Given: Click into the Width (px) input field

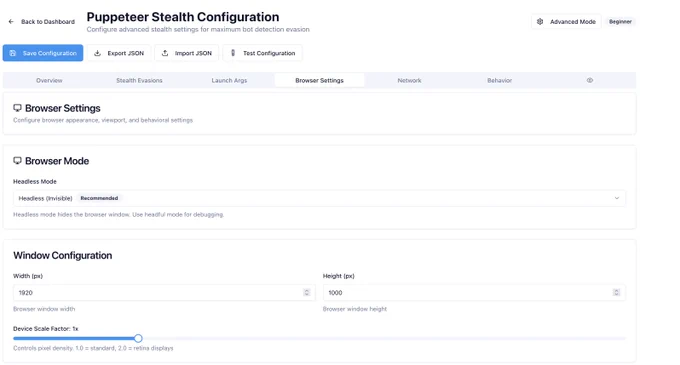Looking at the screenshot, I should pos(164,293).
